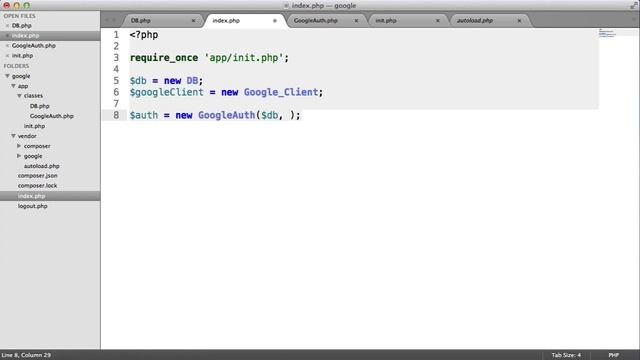Image resolution: width=640 pixels, height=360 pixels.
Task: Toggle full screen with the top-right arrows icon
Action: [x=633, y=5]
